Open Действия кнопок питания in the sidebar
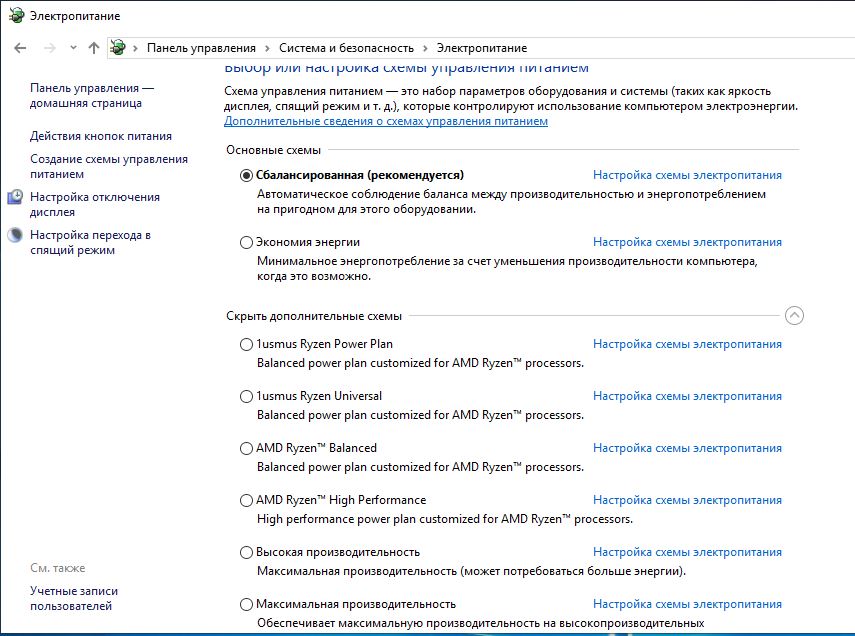This screenshot has height=636, width=855. 101,136
